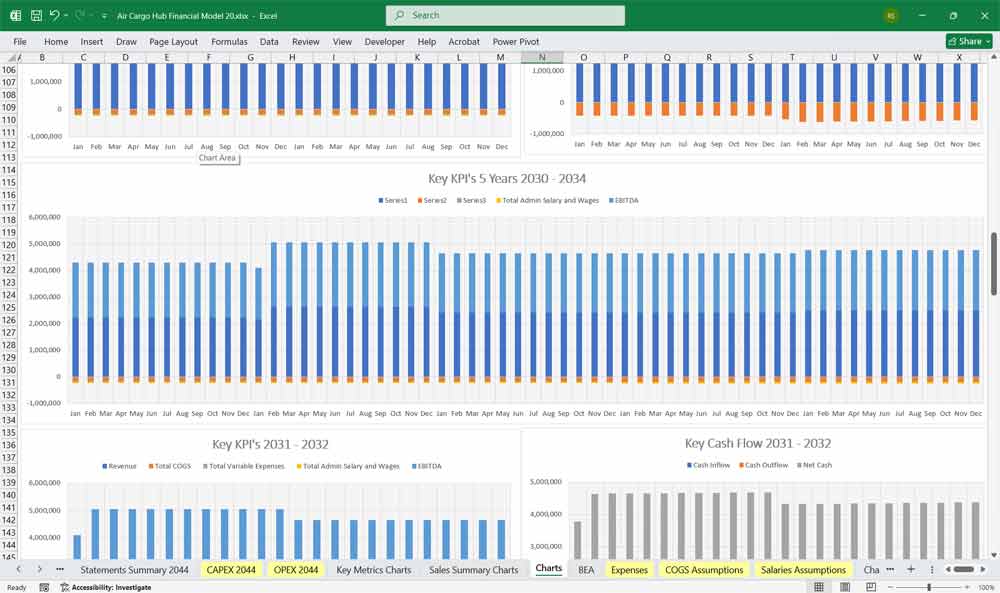Image resolution: width=1000 pixels, height=593 pixels.
Task: Switch to Page Layout view icon
Action: coord(845,587)
